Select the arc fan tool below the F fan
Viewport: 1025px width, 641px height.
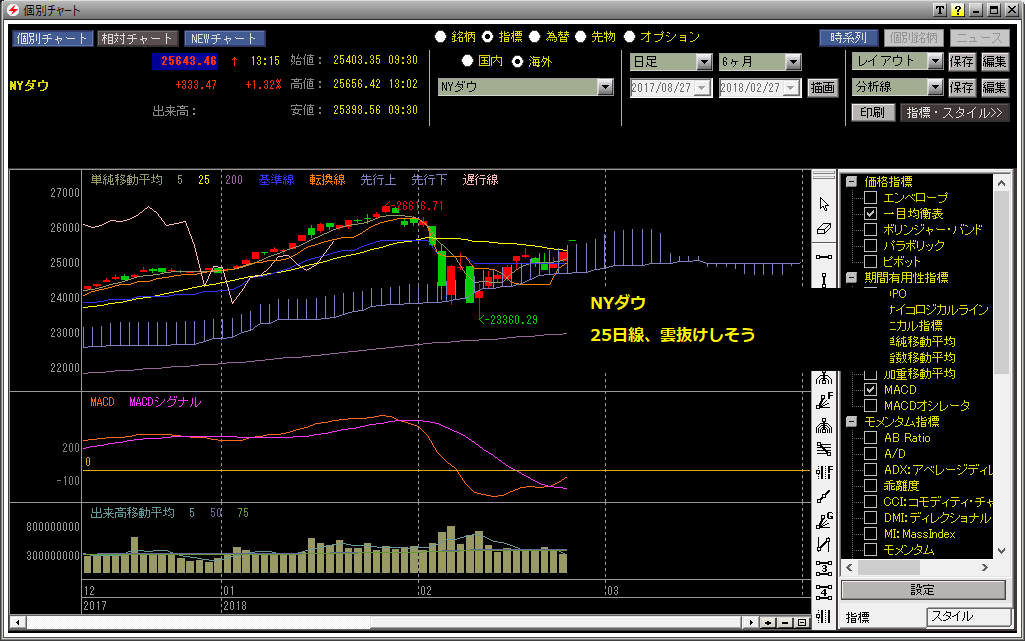pyautogui.click(x=824, y=426)
